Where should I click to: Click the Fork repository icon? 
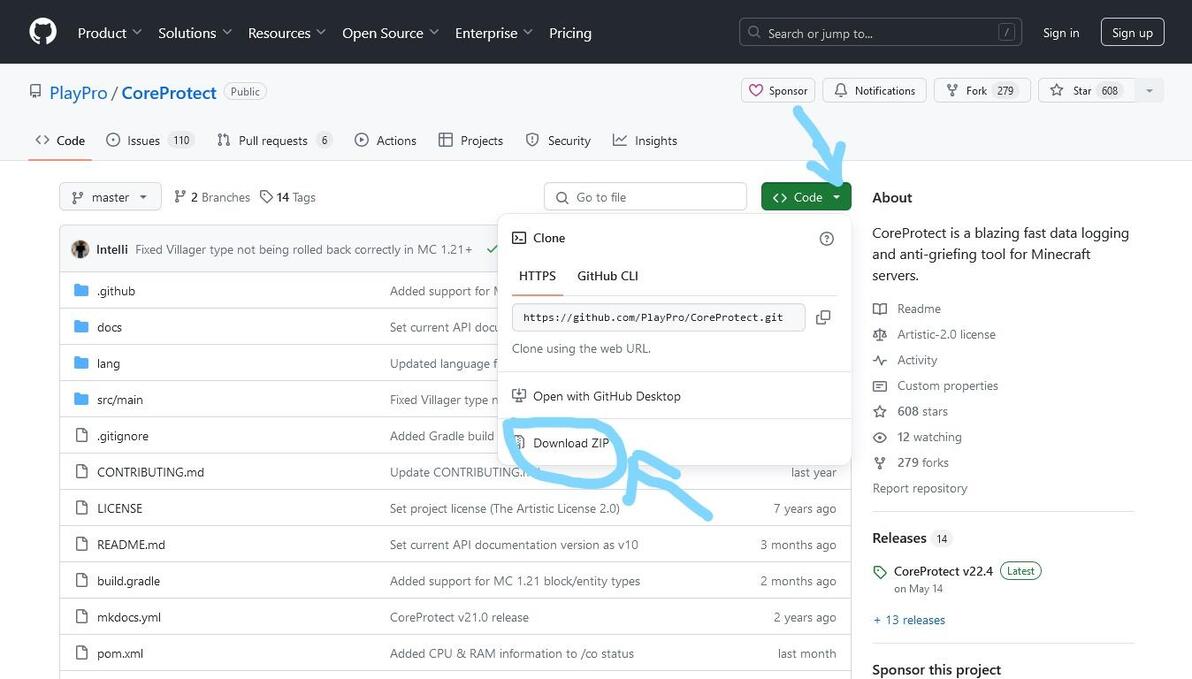pyautogui.click(x=952, y=90)
